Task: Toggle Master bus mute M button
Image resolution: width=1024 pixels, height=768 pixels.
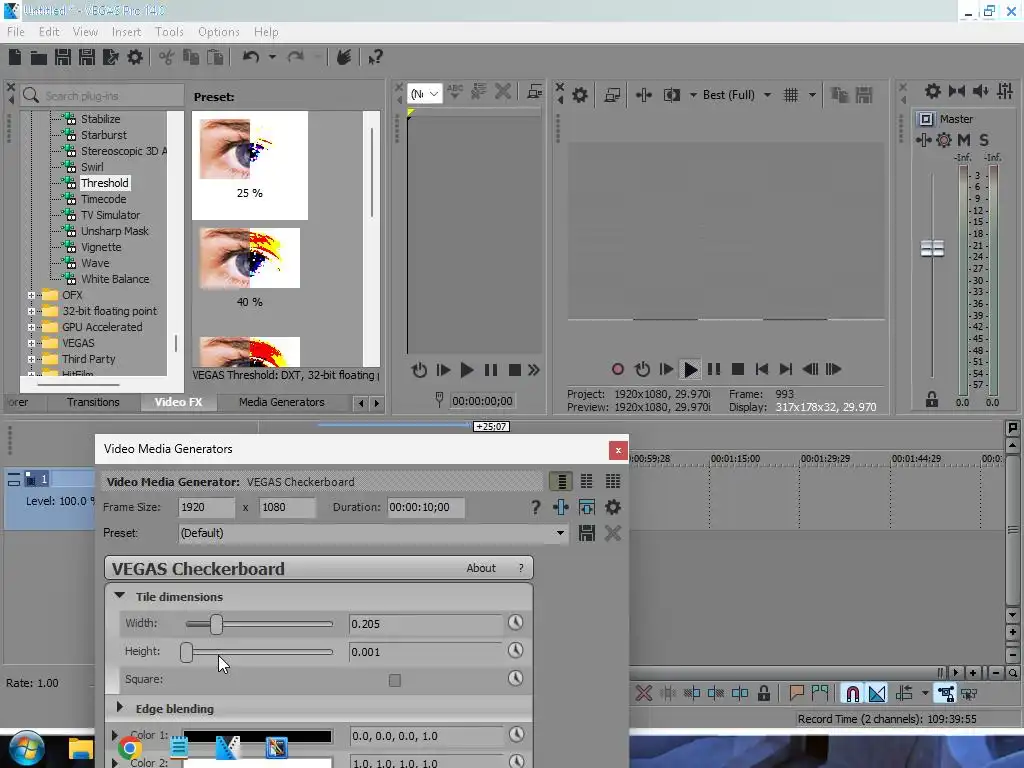Action: [x=964, y=140]
